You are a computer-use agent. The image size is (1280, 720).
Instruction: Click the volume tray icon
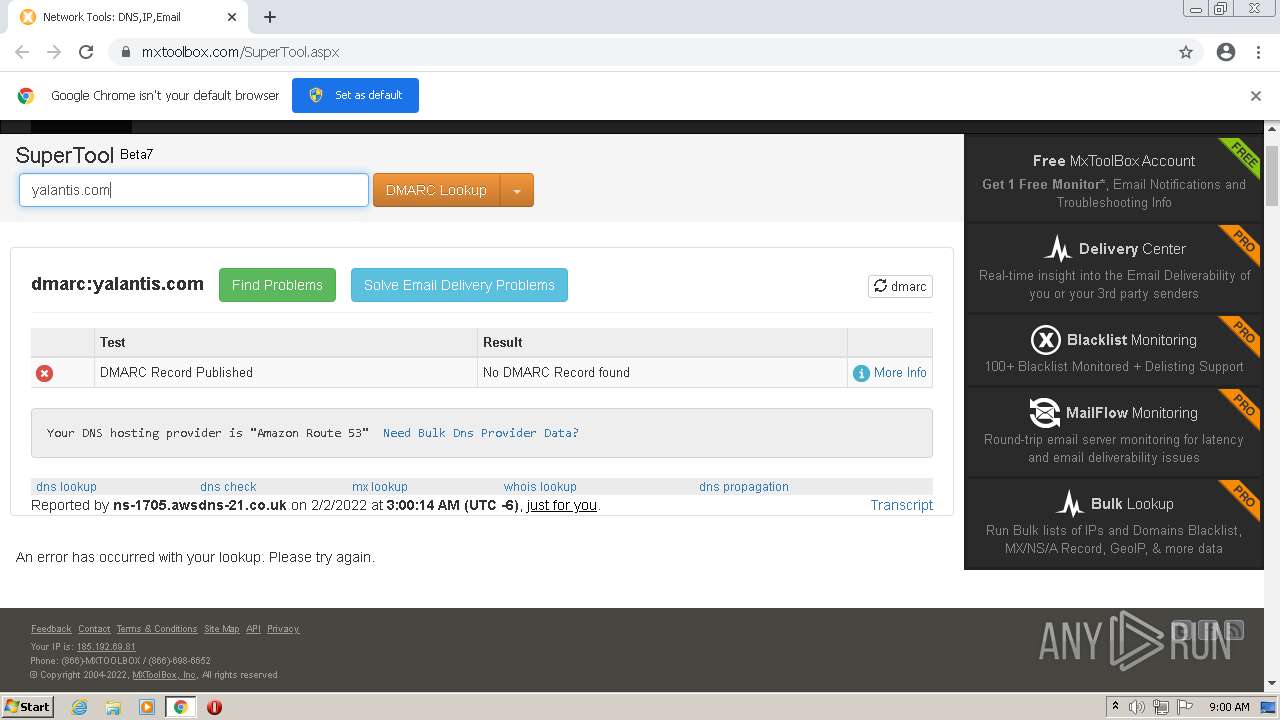1137,707
